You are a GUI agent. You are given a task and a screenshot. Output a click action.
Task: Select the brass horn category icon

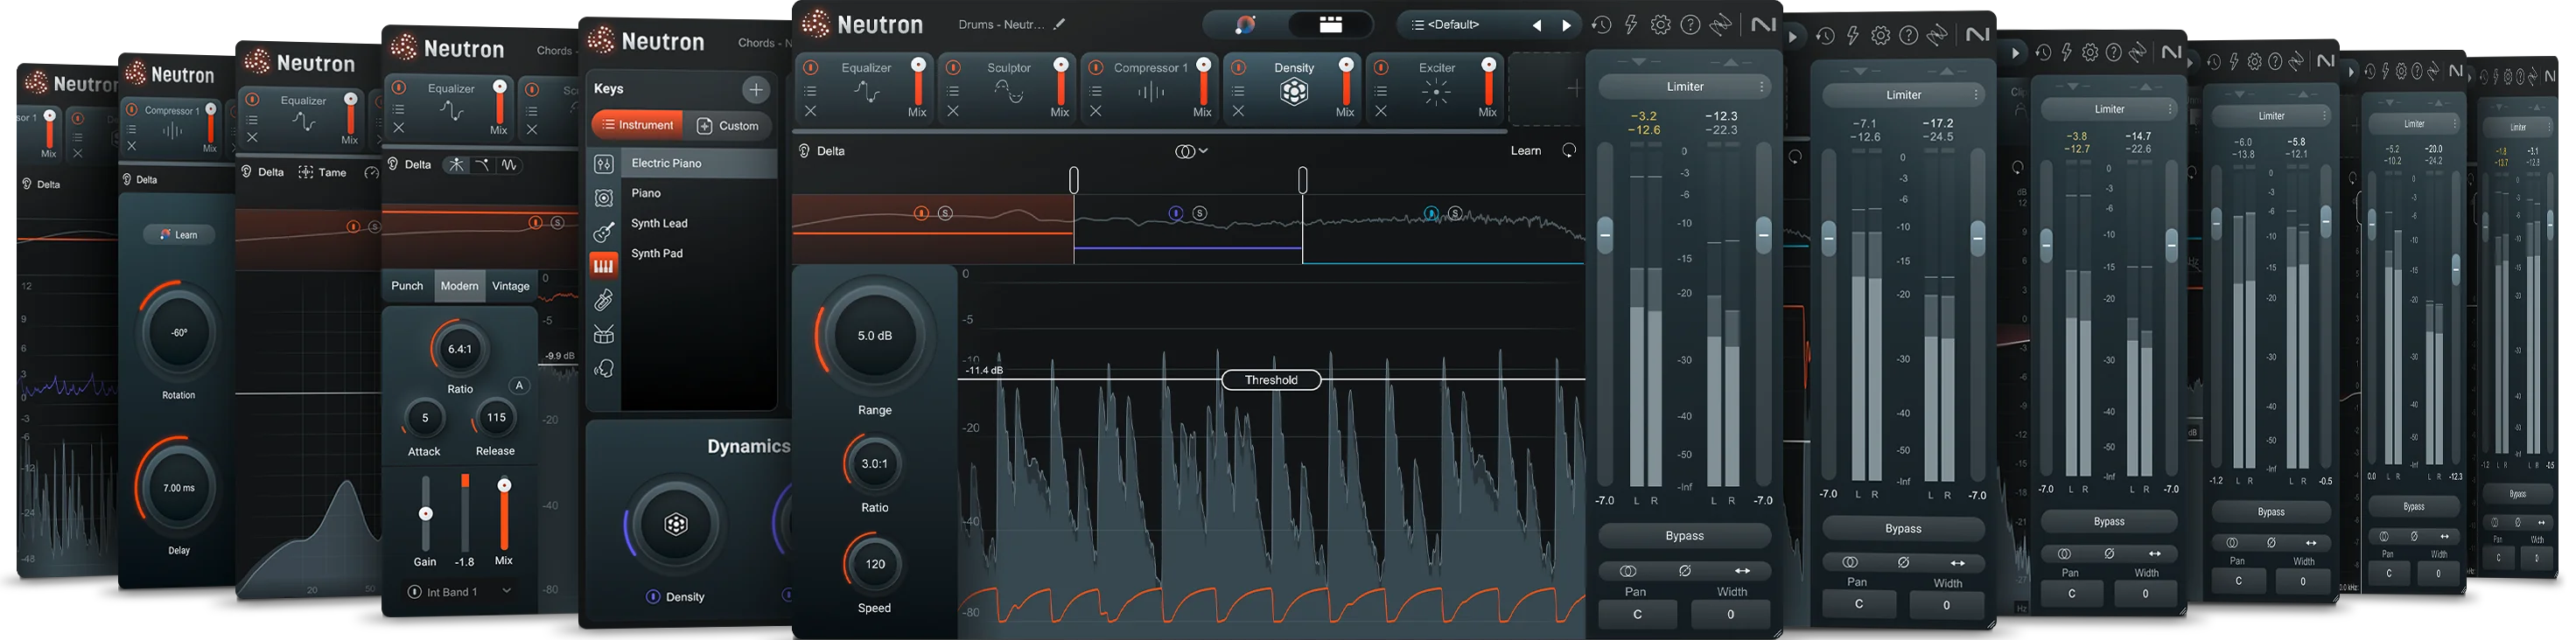604,300
